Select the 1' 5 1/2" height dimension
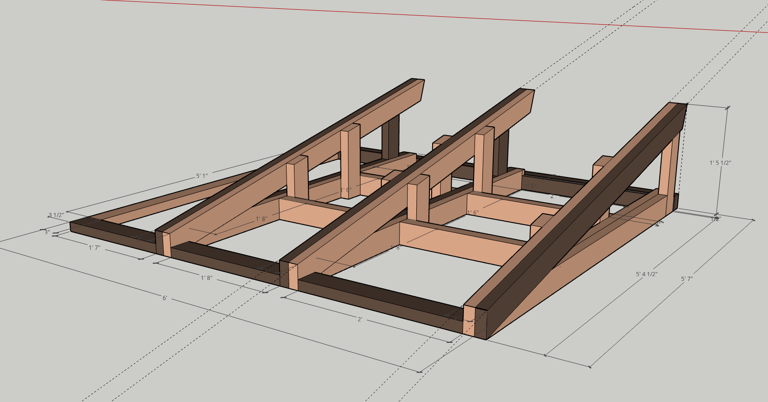 tap(720, 163)
